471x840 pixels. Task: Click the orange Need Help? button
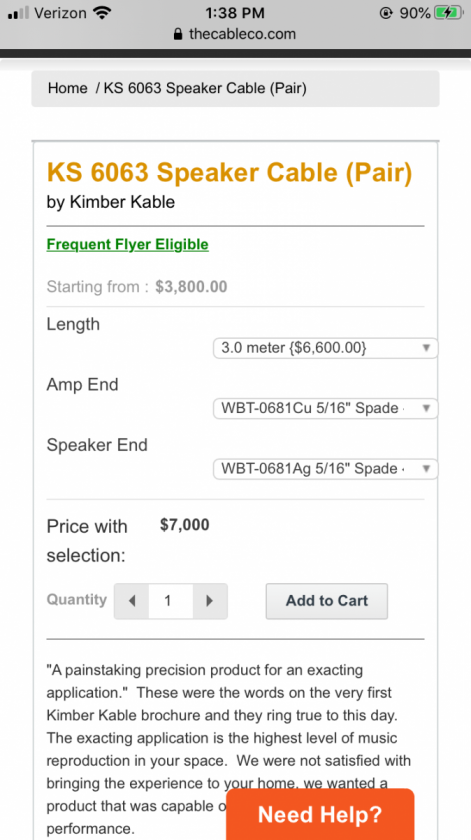(320, 814)
